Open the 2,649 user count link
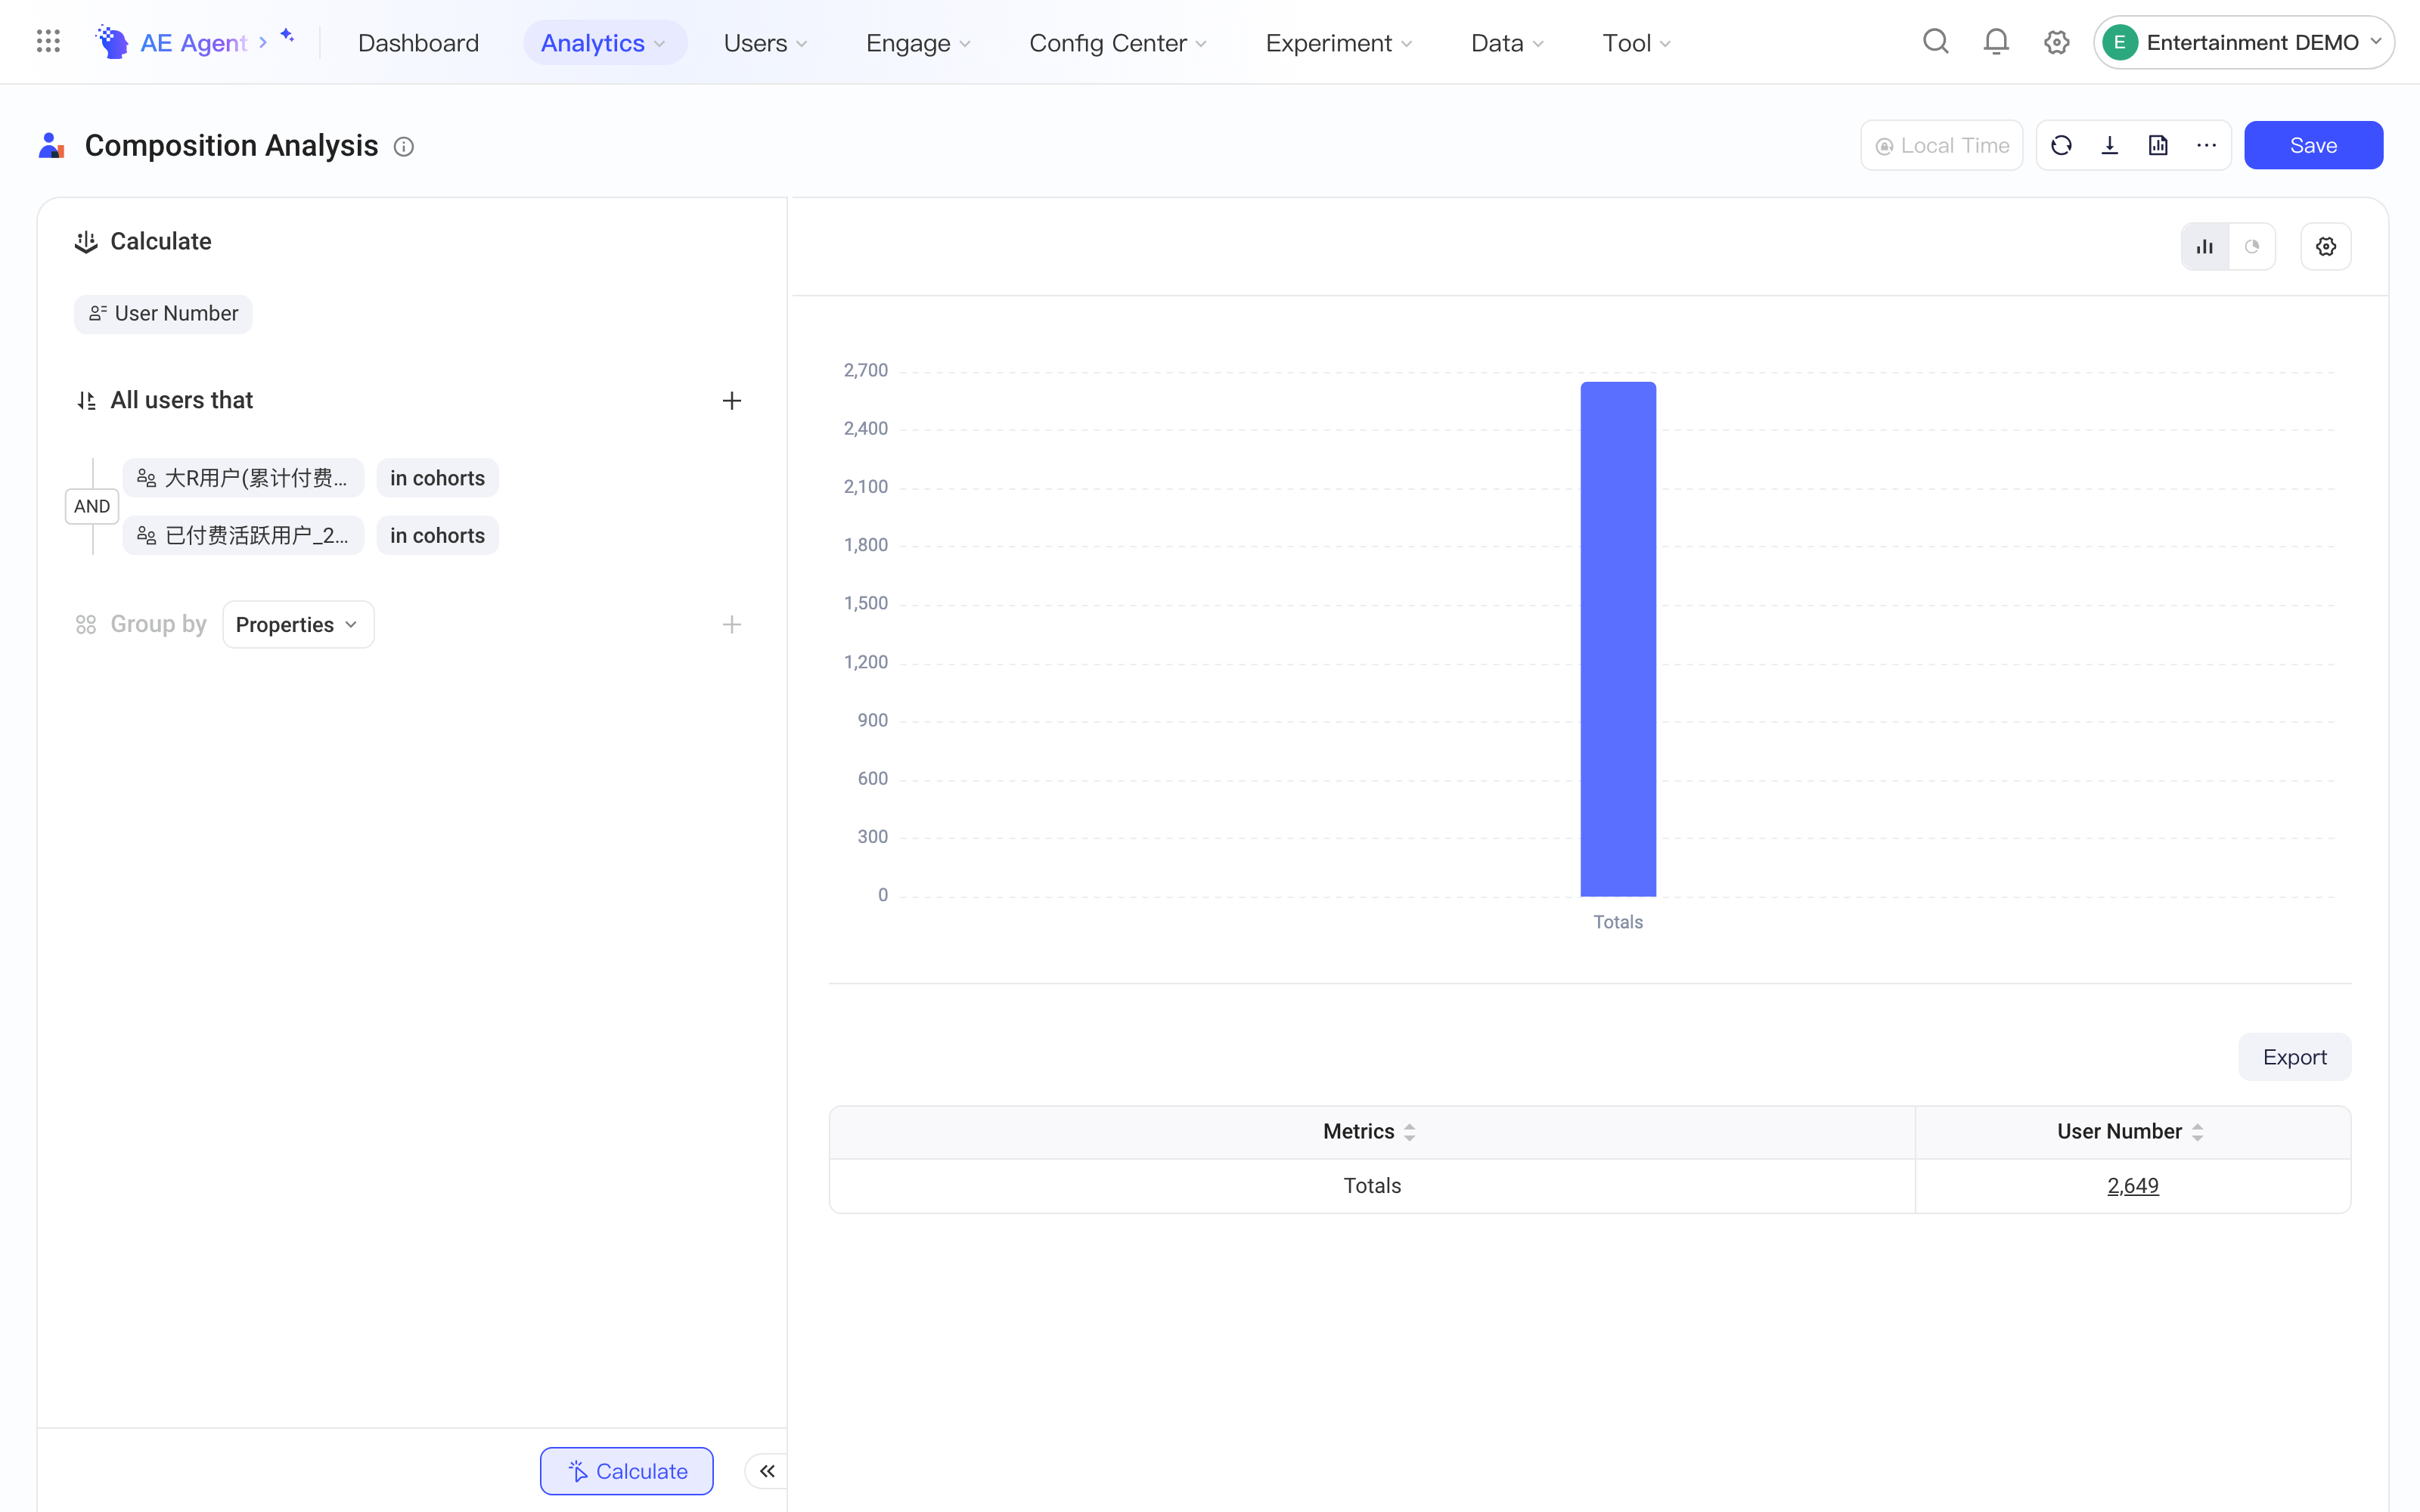2420x1512 pixels. pos(2133,1186)
